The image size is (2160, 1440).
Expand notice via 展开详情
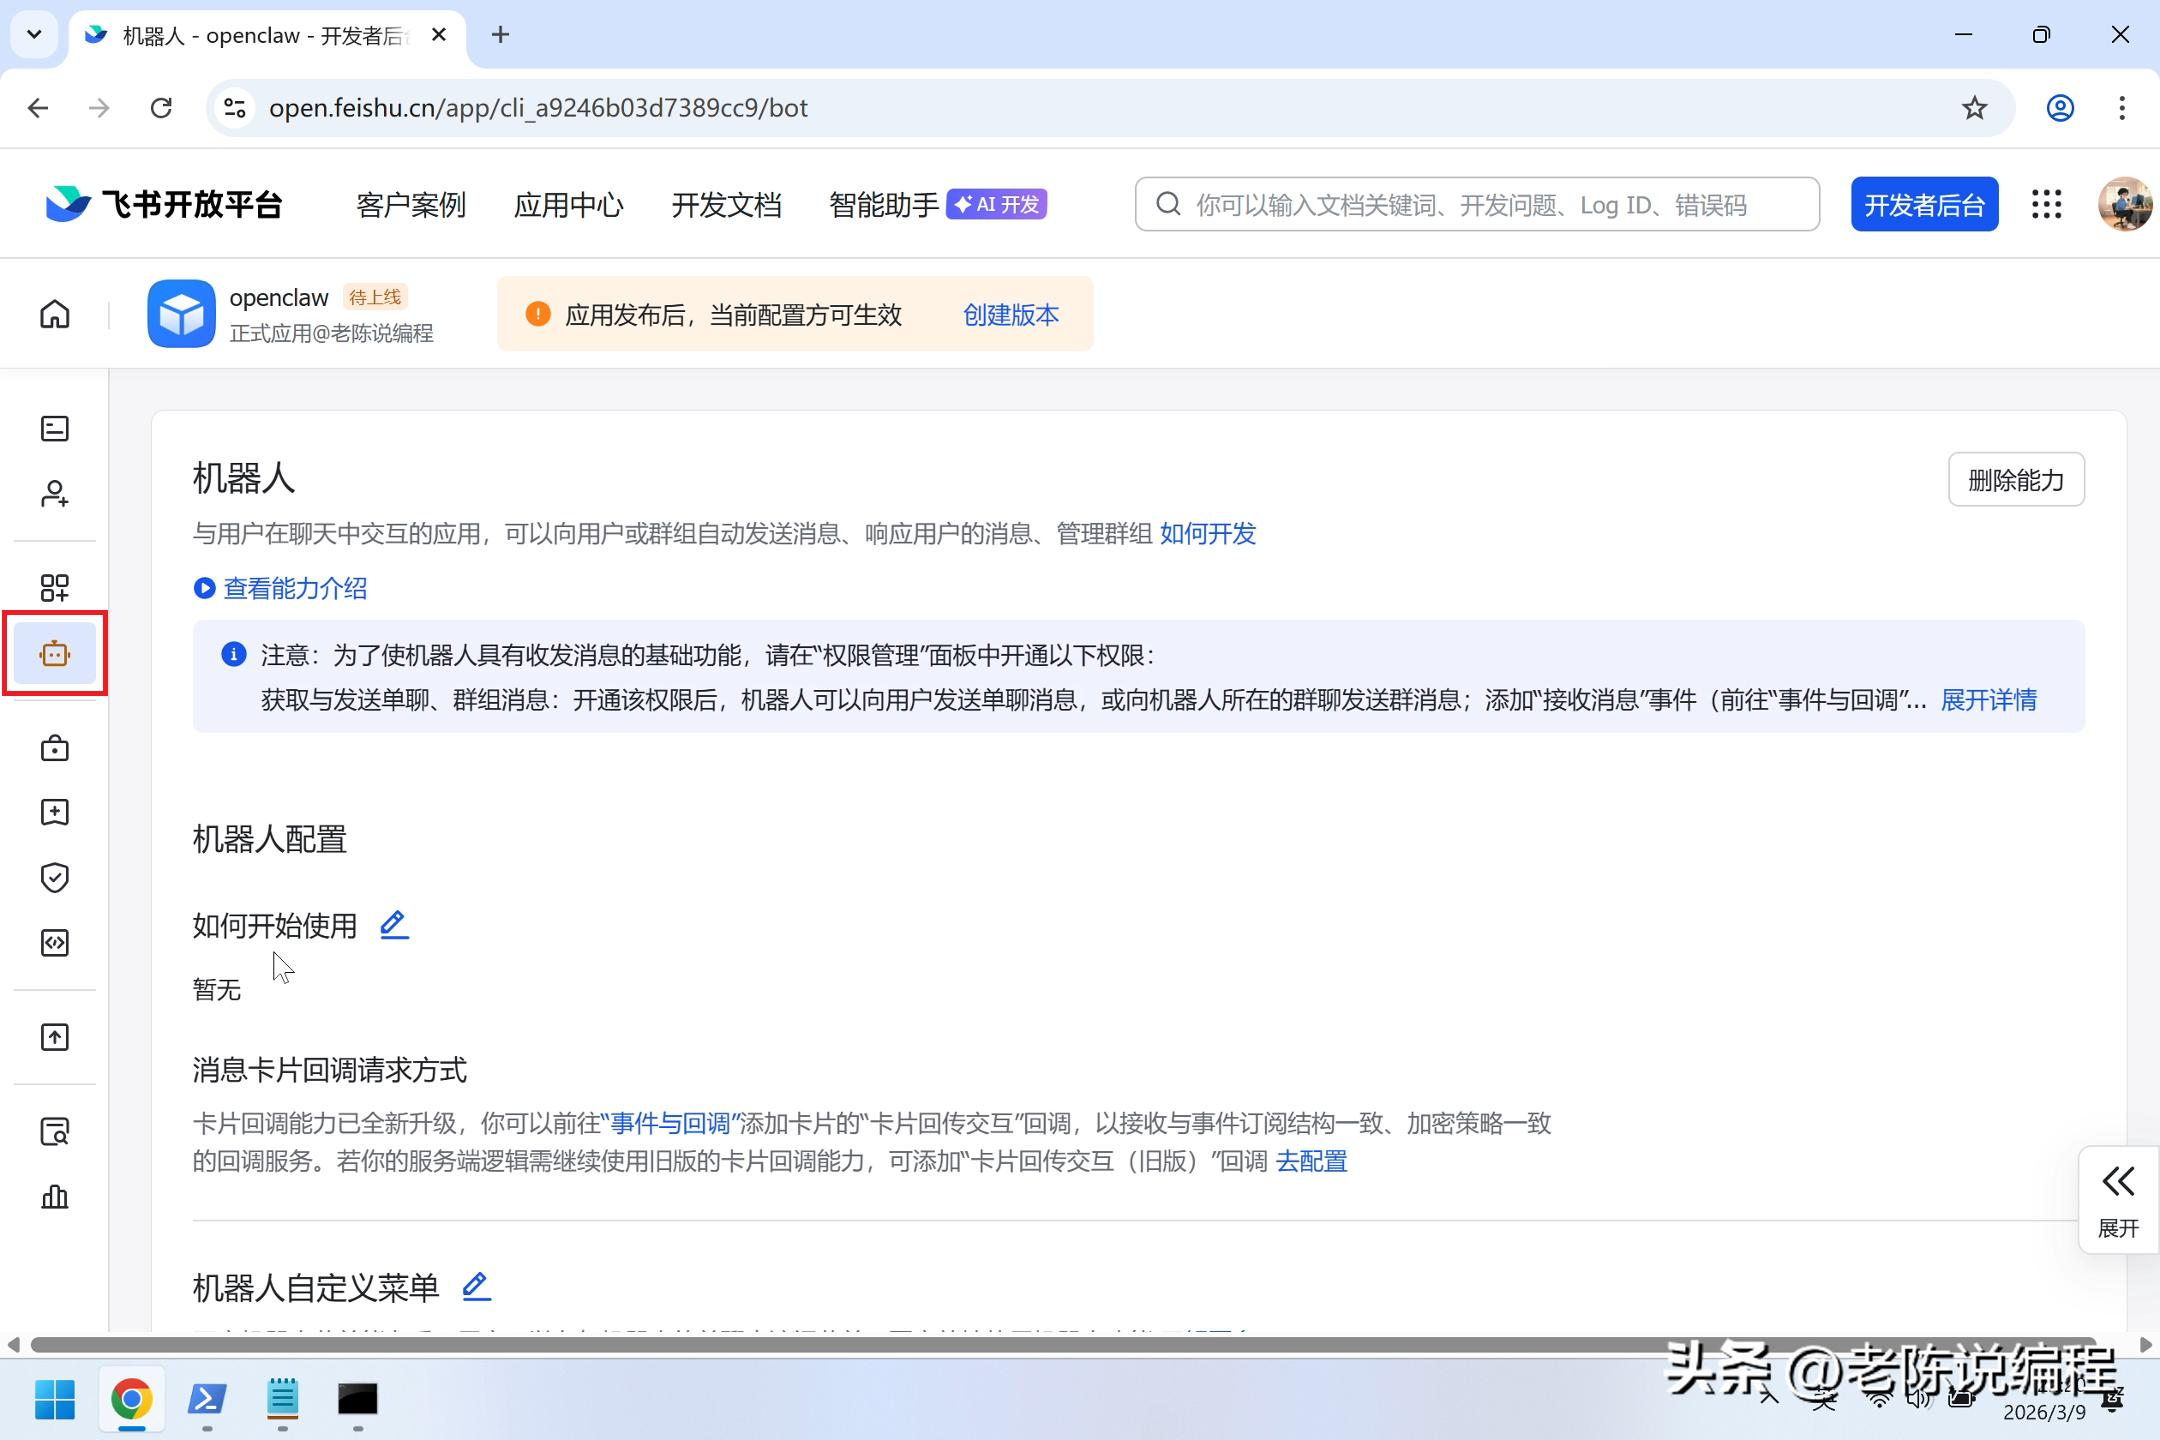pyautogui.click(x=1988, y=700)
